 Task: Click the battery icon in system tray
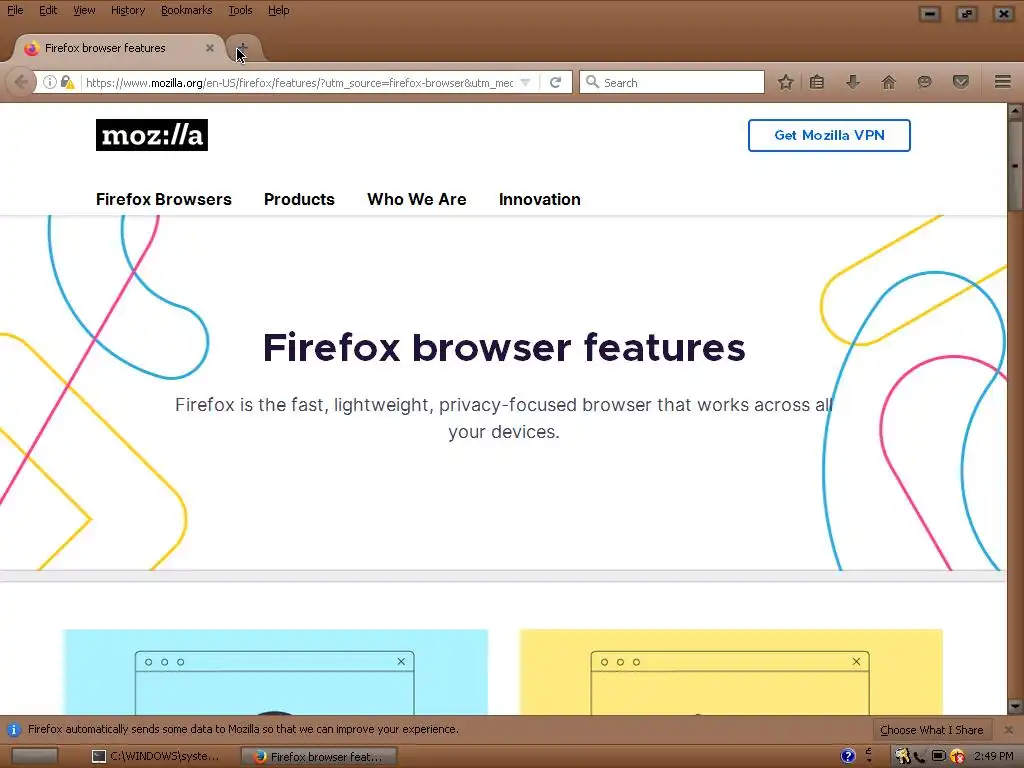(938, 756)
